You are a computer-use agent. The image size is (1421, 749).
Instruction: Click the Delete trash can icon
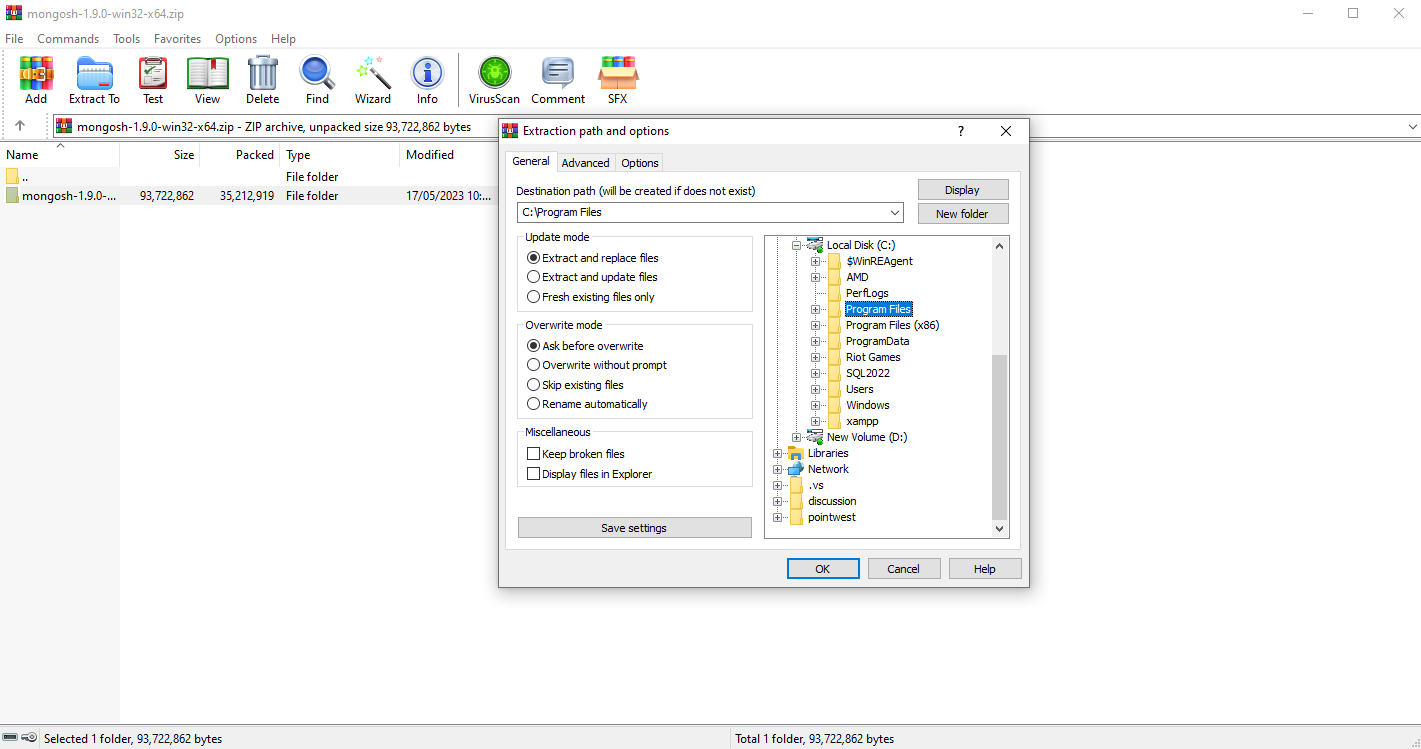262,73
